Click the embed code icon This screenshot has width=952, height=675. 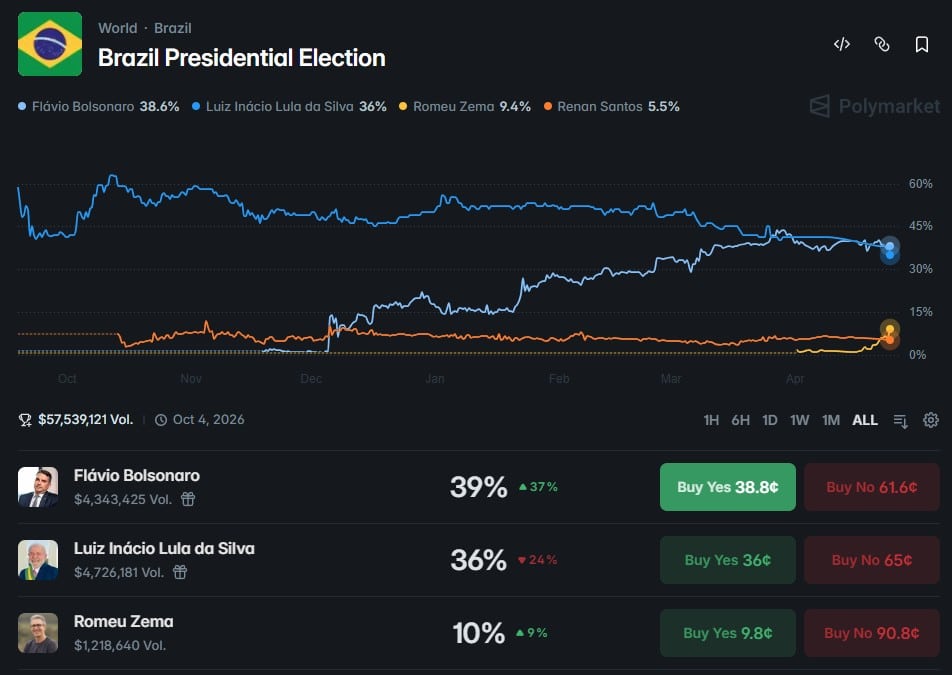(x=842, y=44)
